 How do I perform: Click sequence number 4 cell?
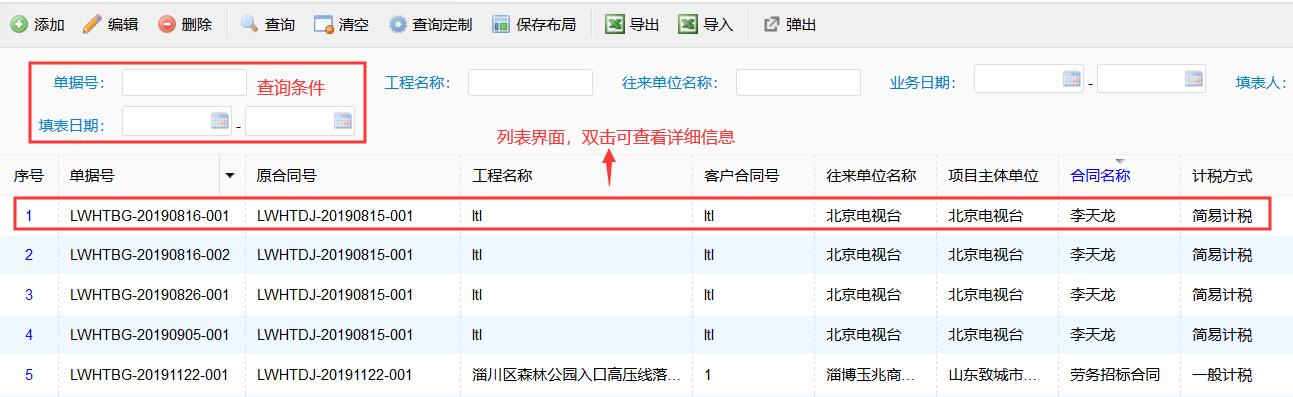click(x=29, y=335)
